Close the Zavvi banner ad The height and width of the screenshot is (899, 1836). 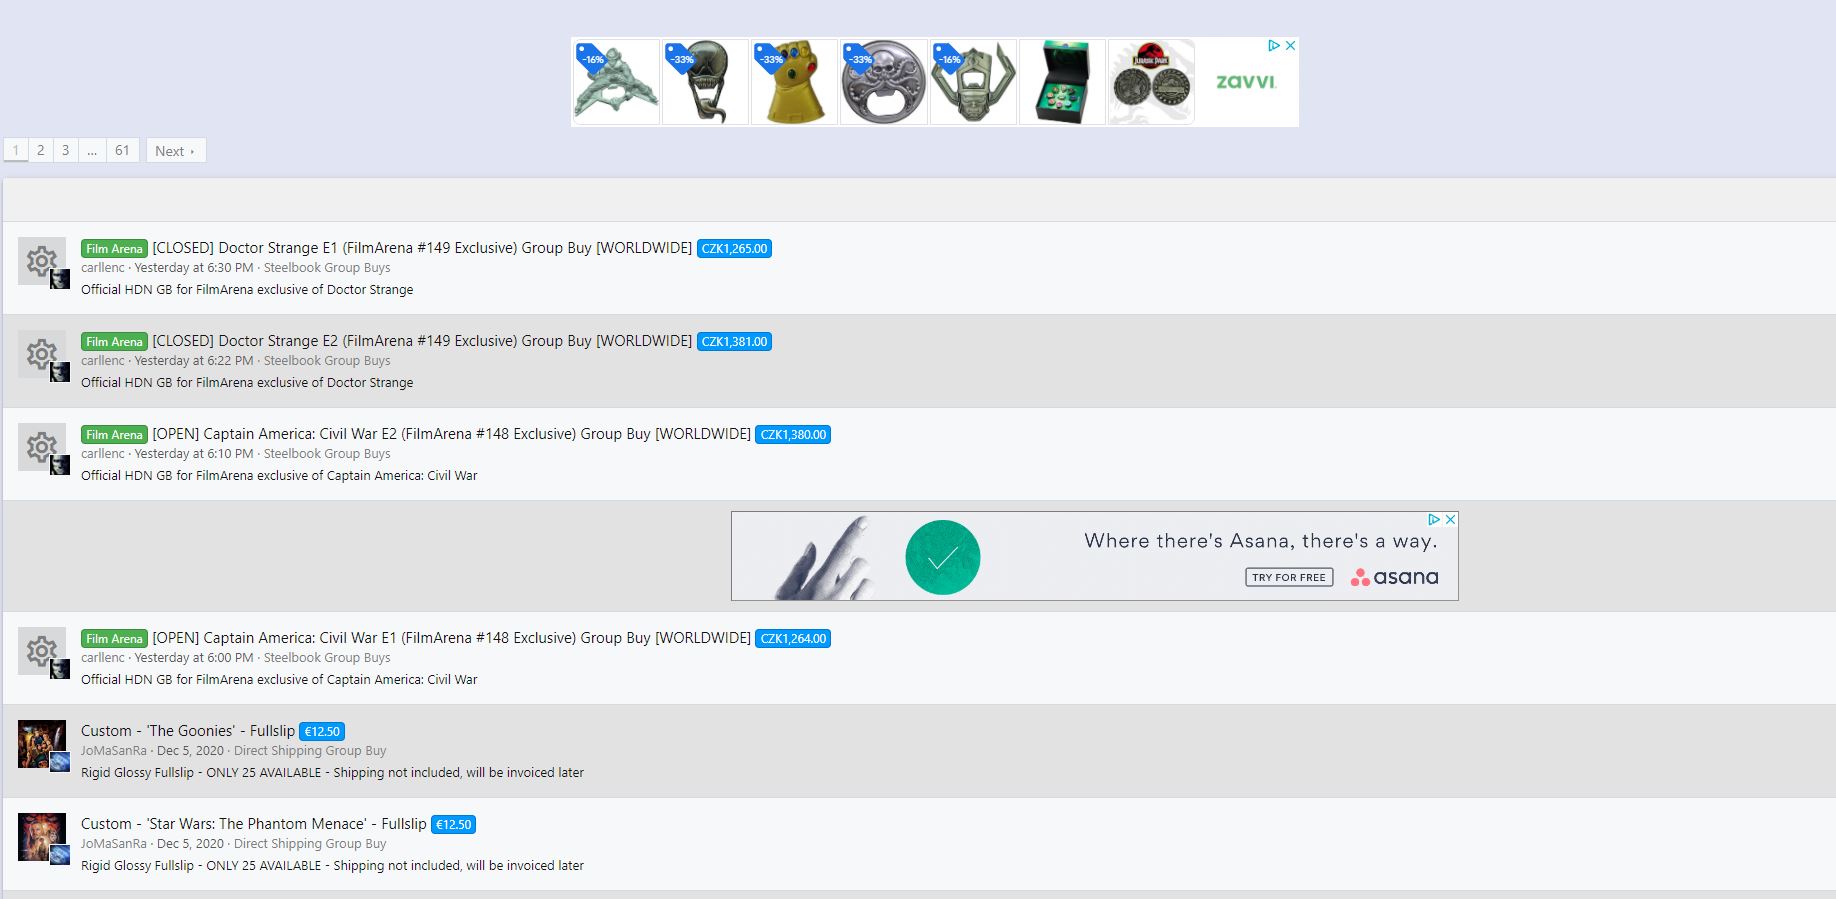click(1290, 46)
